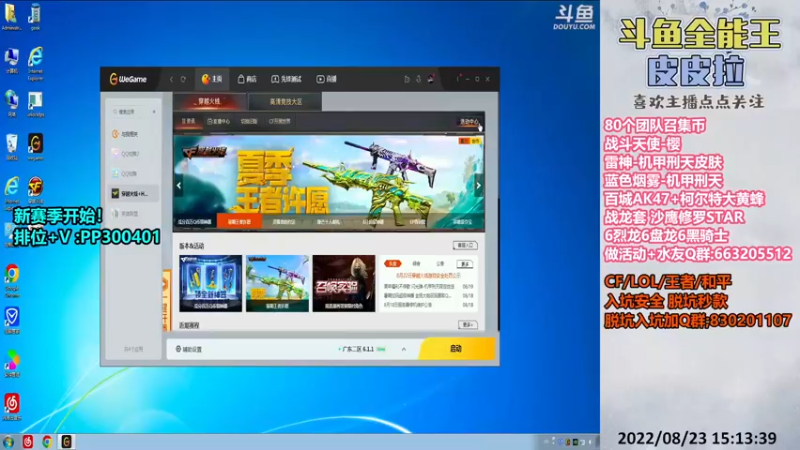Open the 辅助设置 settings at bottom left
Viewport: 800px width, 450px height.
click(189, 349)
